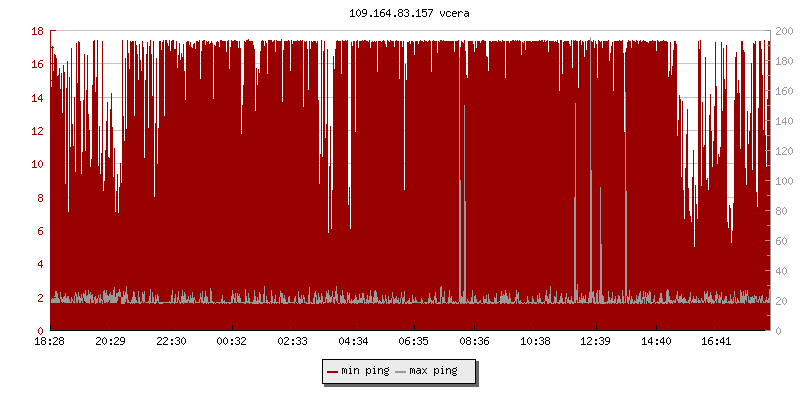Click the dark red min ping legend swatch
Viewport: 800px width, 400px height.
(x=333, y=372)
